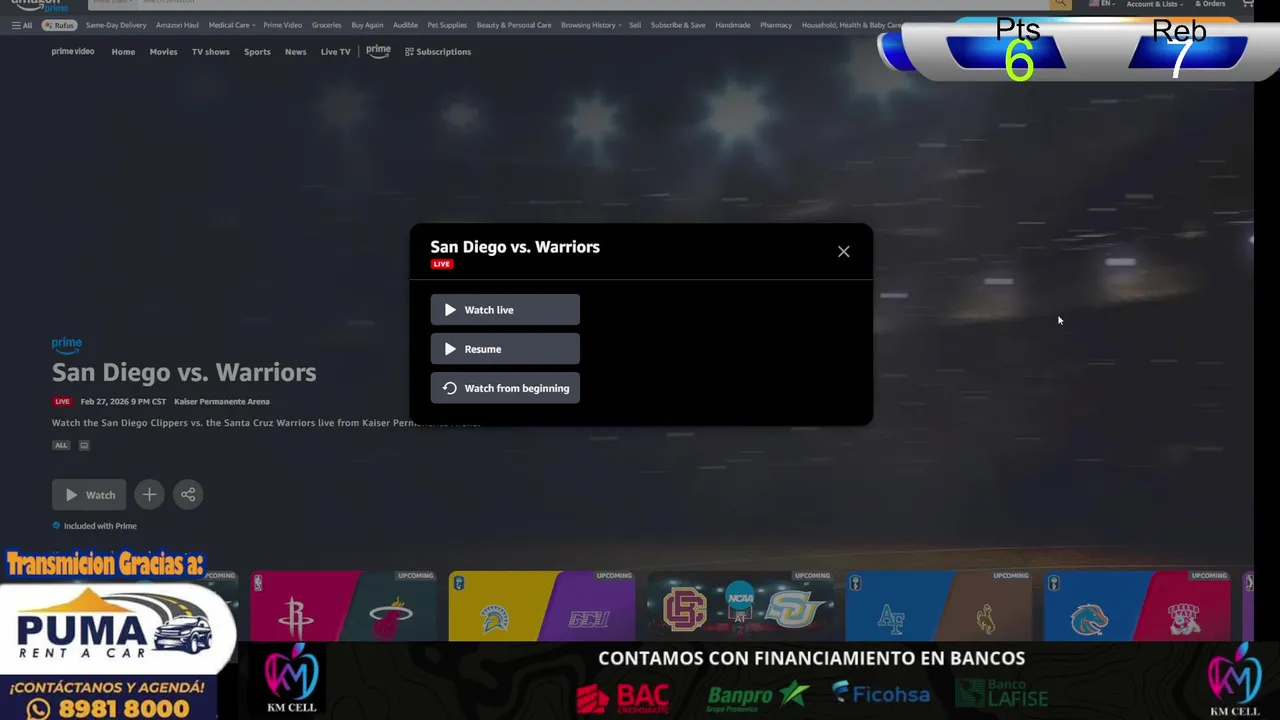Open the EN language selector
This screenshot has width=1280, height=720.
[x=1101, y=4]
